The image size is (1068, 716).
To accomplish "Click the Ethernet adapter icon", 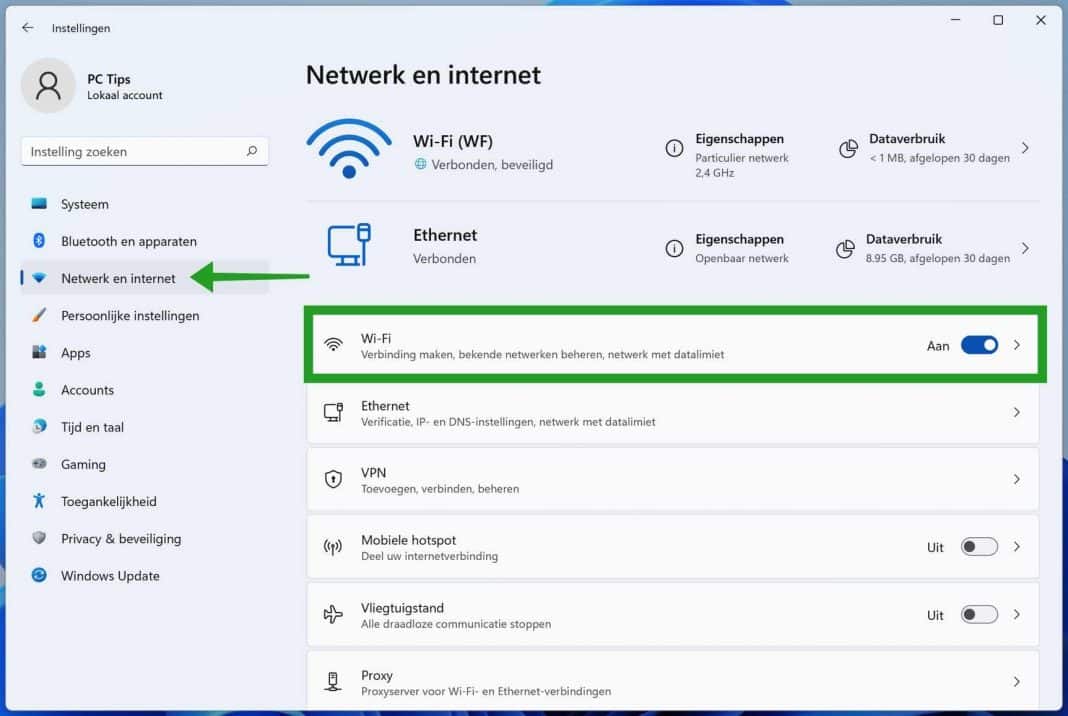I will tap(348, 243).
